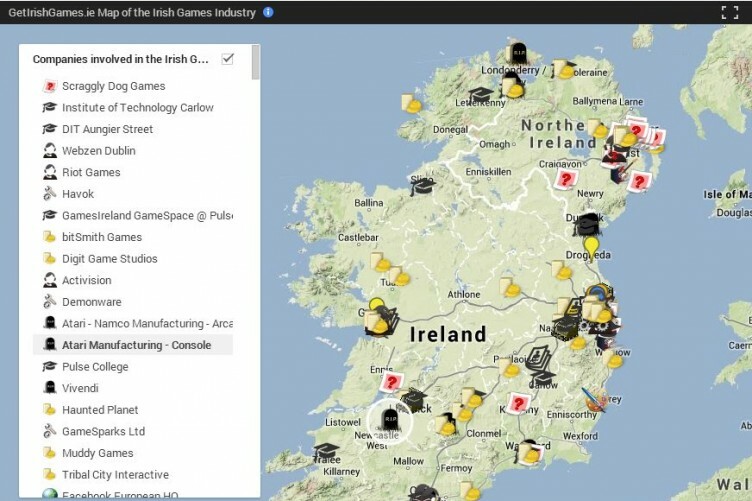Toggle the Companies layer checkbox
Viewport: 752px width, 501px height.
click(x=228, y=59)
